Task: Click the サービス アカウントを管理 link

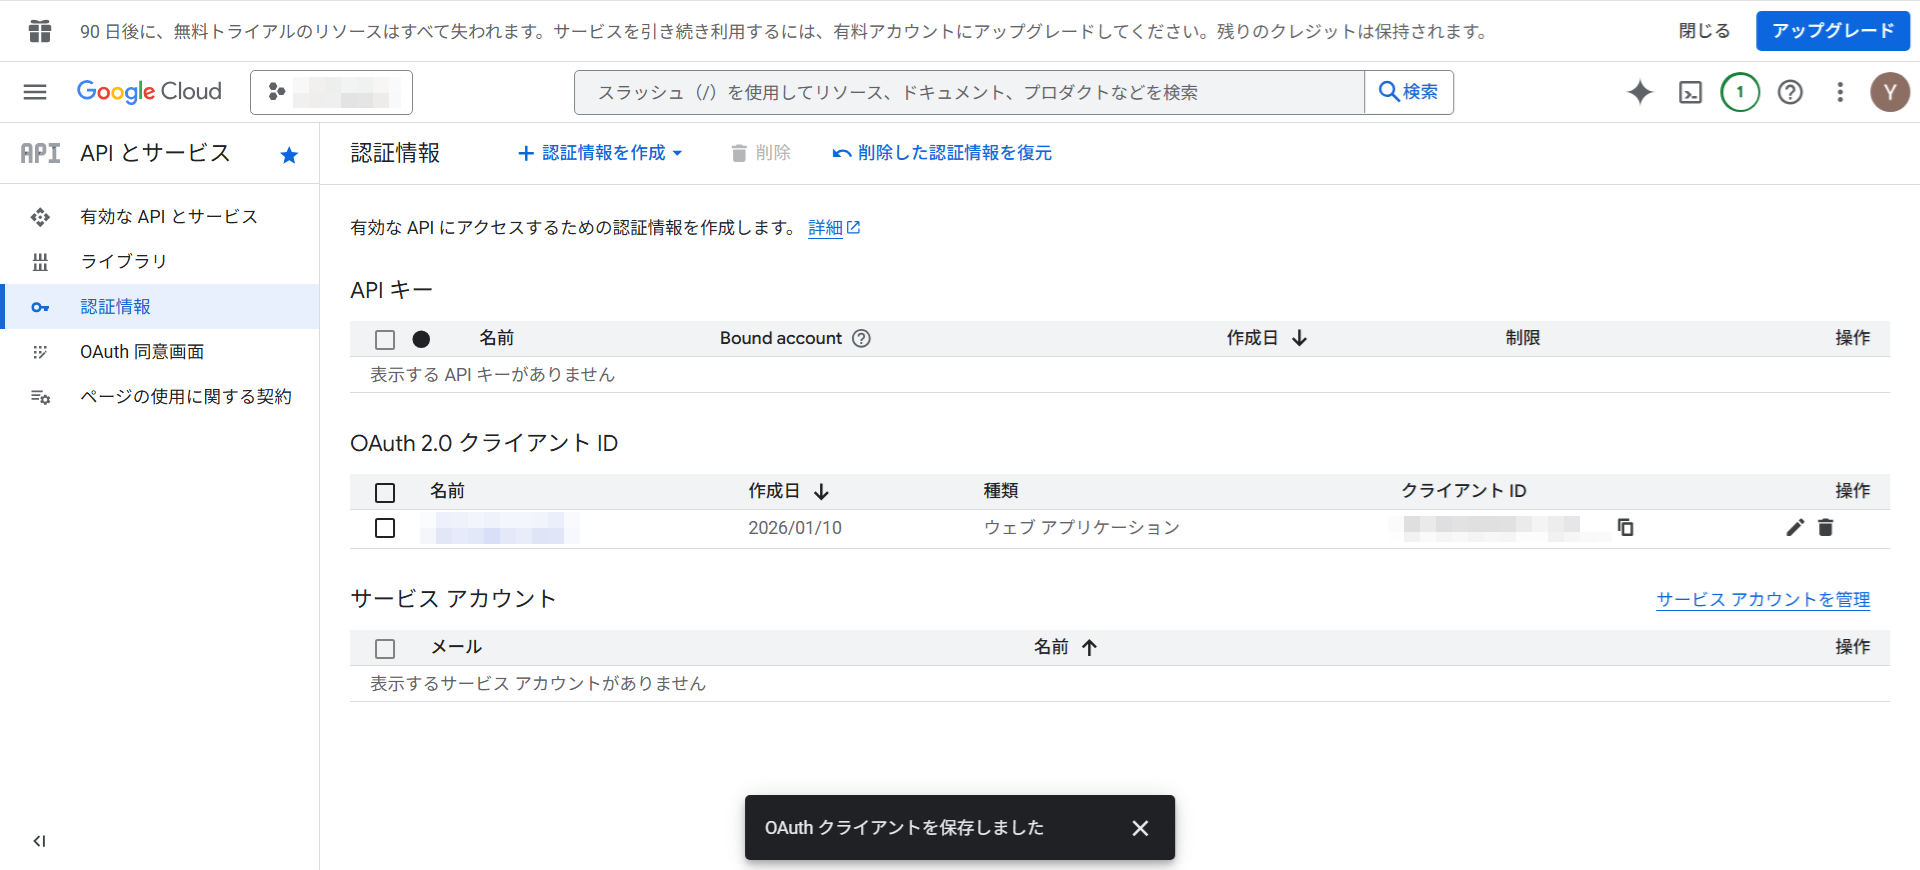Action: (1762, 599)
